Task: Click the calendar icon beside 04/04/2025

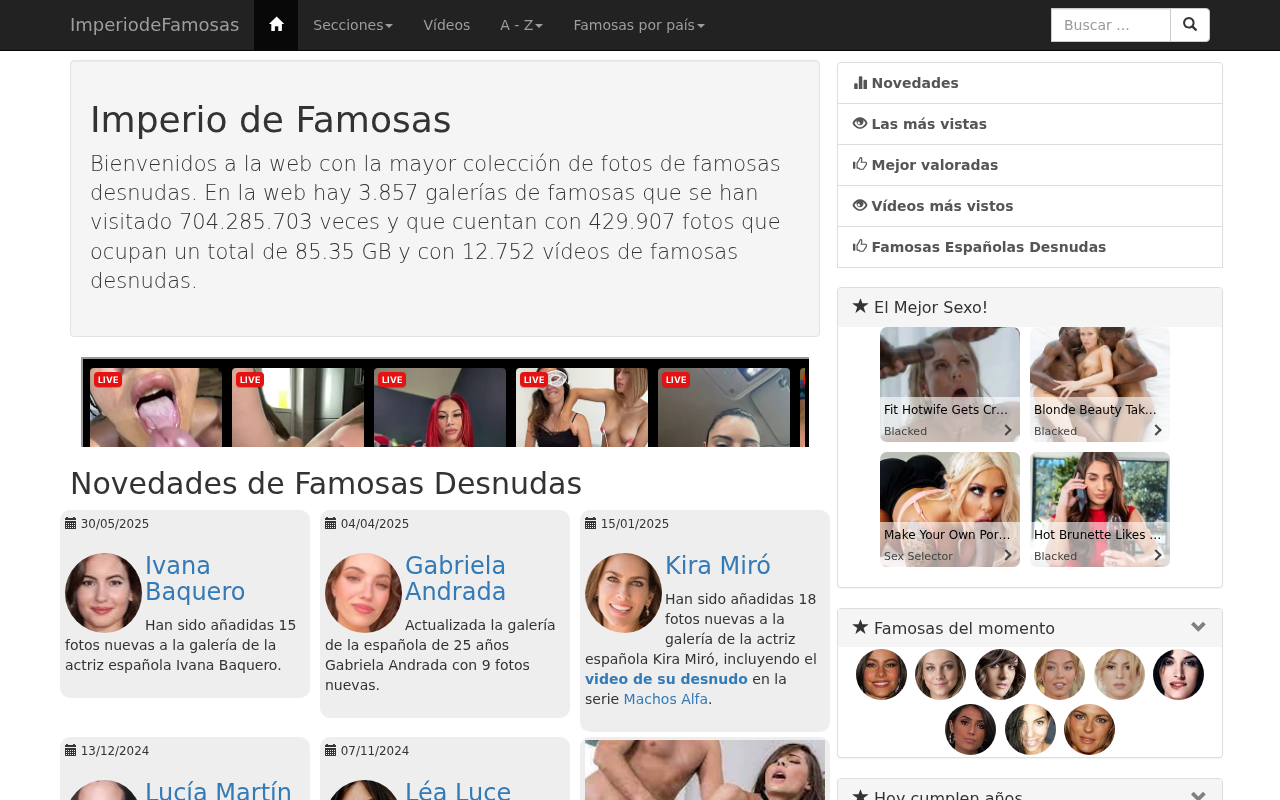Action: (x=331, y=523)
